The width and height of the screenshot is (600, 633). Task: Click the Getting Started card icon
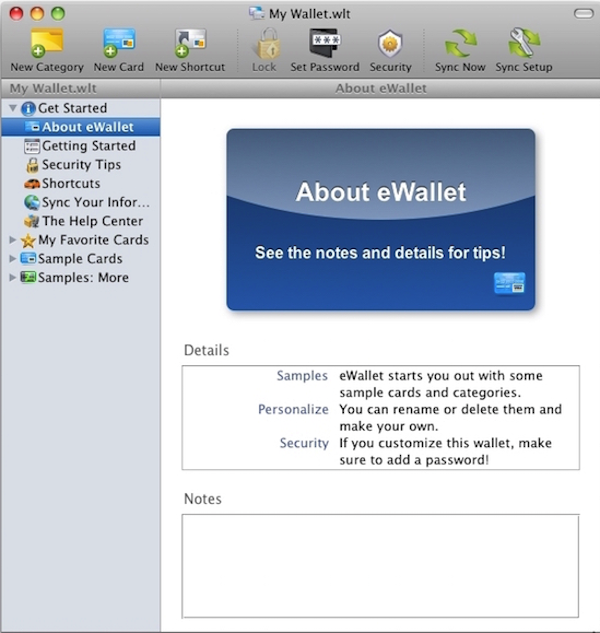[32, 146]
